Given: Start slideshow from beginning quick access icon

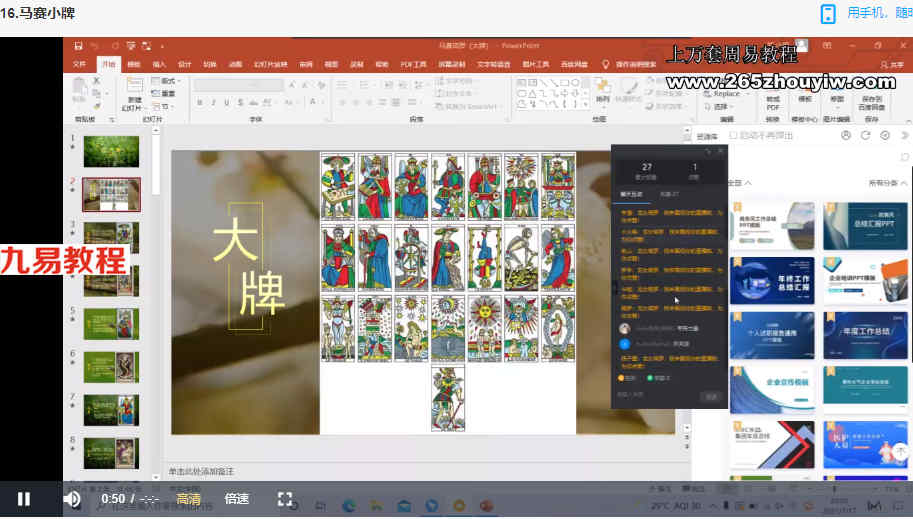Looking at the screenshot, I should tap(131, 45).
